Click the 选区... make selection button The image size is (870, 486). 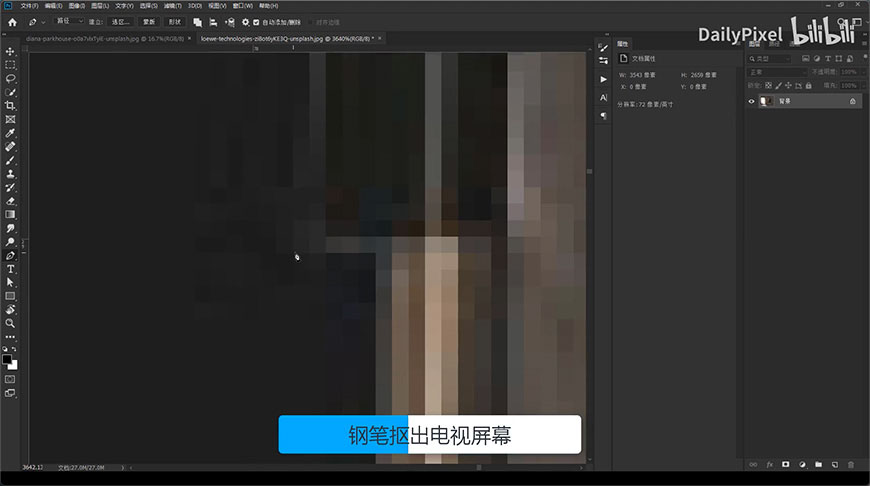(x=120, y=22)
